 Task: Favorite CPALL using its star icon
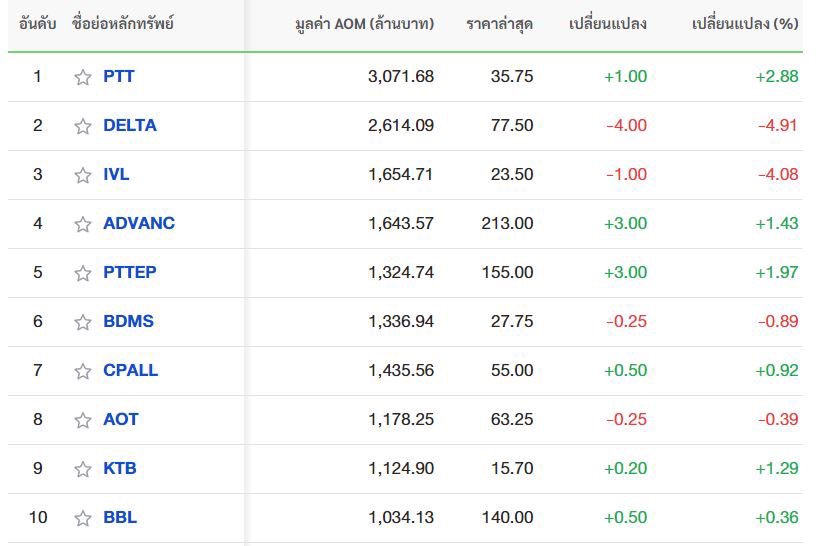[83, 371]
